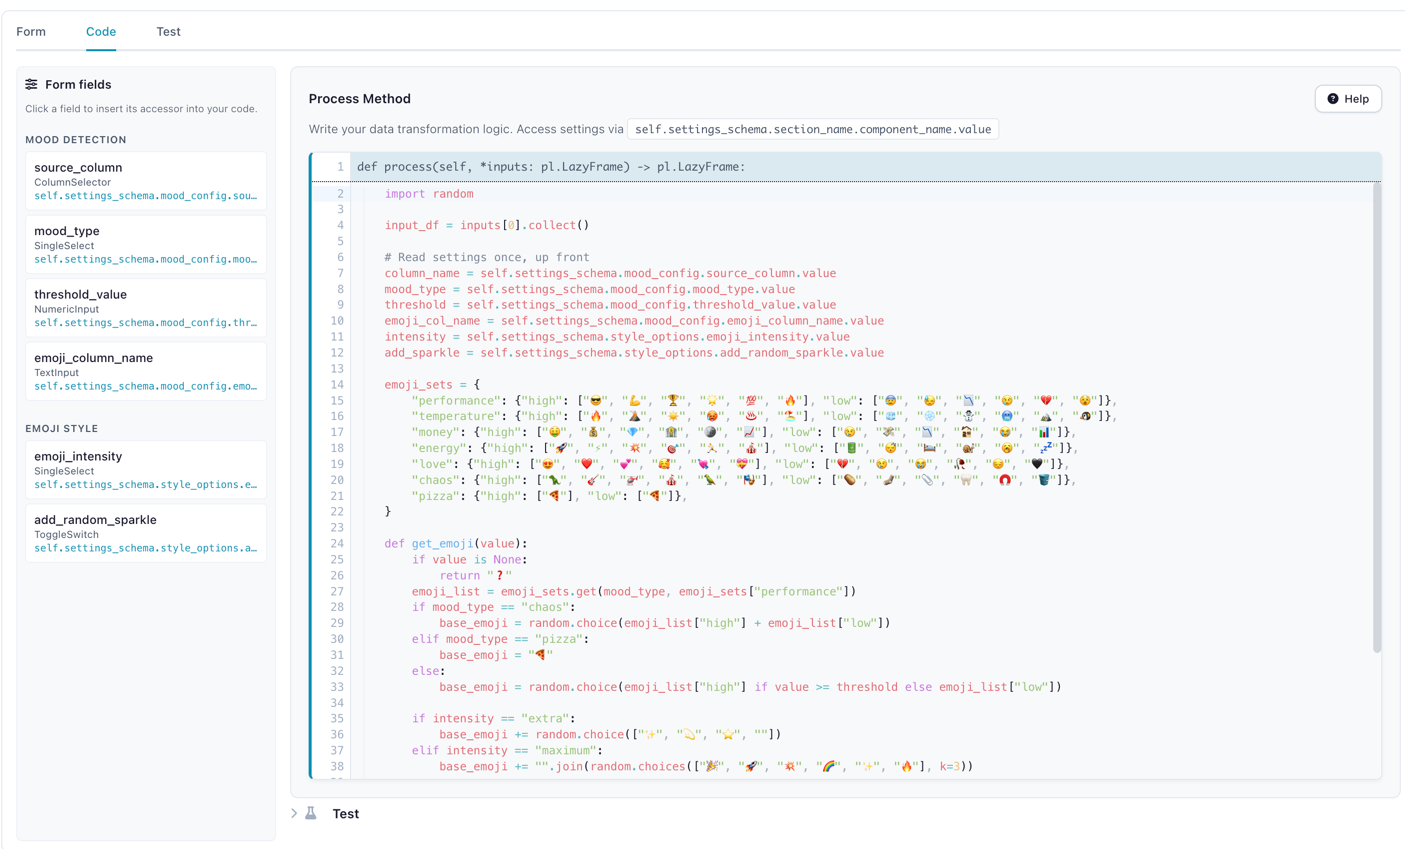Insert source_column field accessor
The image size is (1405, 849).
pyautogui.click(x=146, y=181)
